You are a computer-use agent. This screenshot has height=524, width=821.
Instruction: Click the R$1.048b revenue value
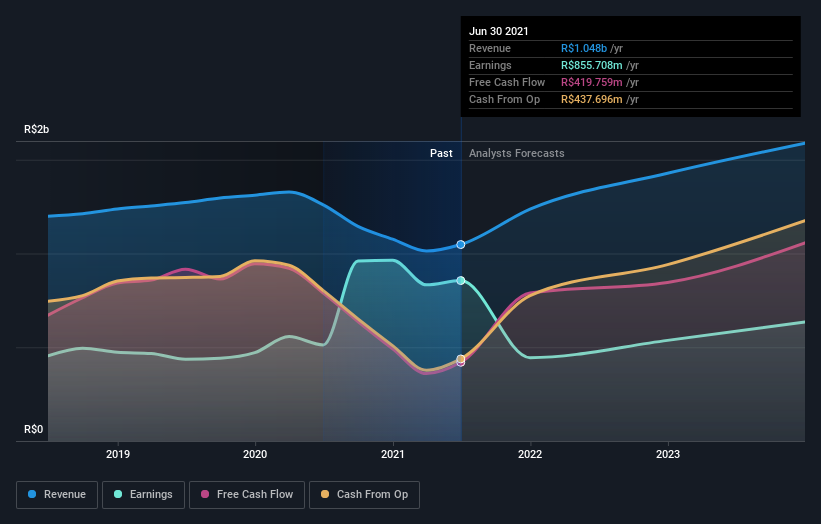pos(584,48)
